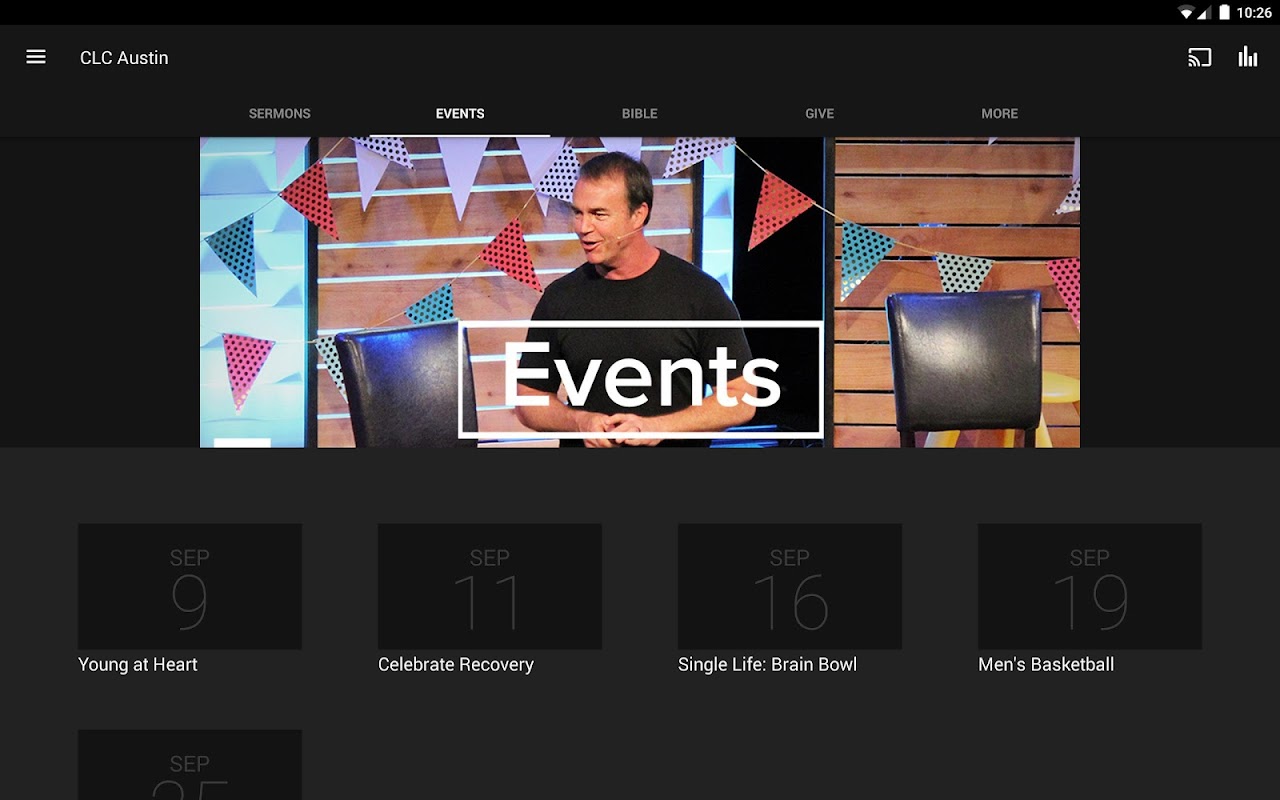Open the Sep 9 event tile
The width and height of the screenshot is (1280, 800).
190,587
